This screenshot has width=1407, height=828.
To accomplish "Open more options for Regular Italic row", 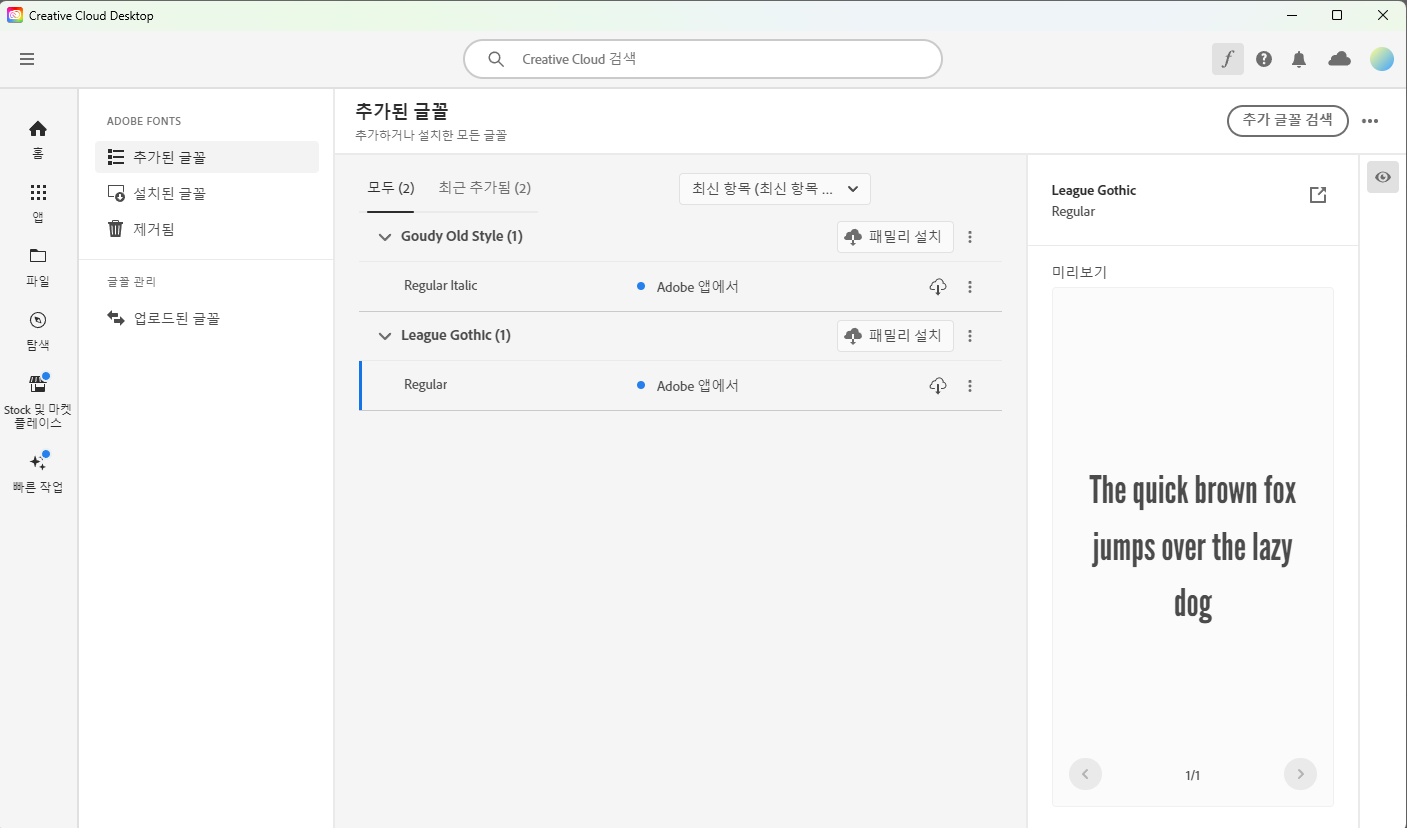I will pyautogui.click(x=970, y=287).
